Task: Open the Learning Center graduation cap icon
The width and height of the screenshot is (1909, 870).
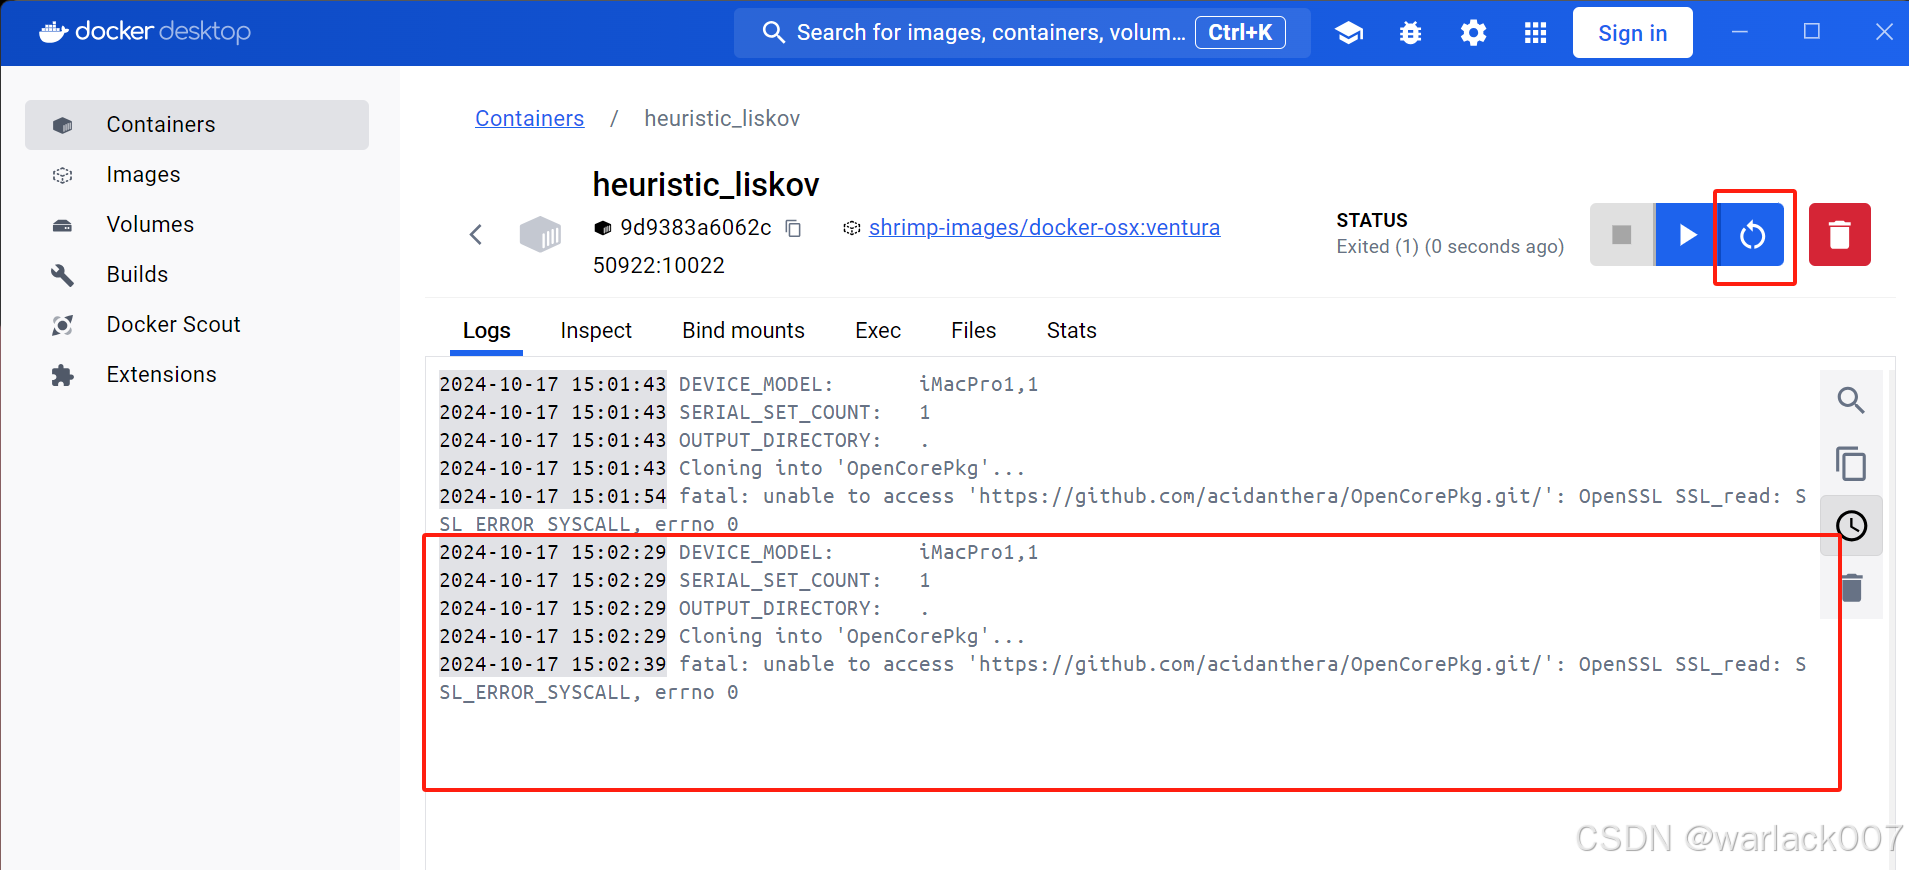Action: [1349, 33]
